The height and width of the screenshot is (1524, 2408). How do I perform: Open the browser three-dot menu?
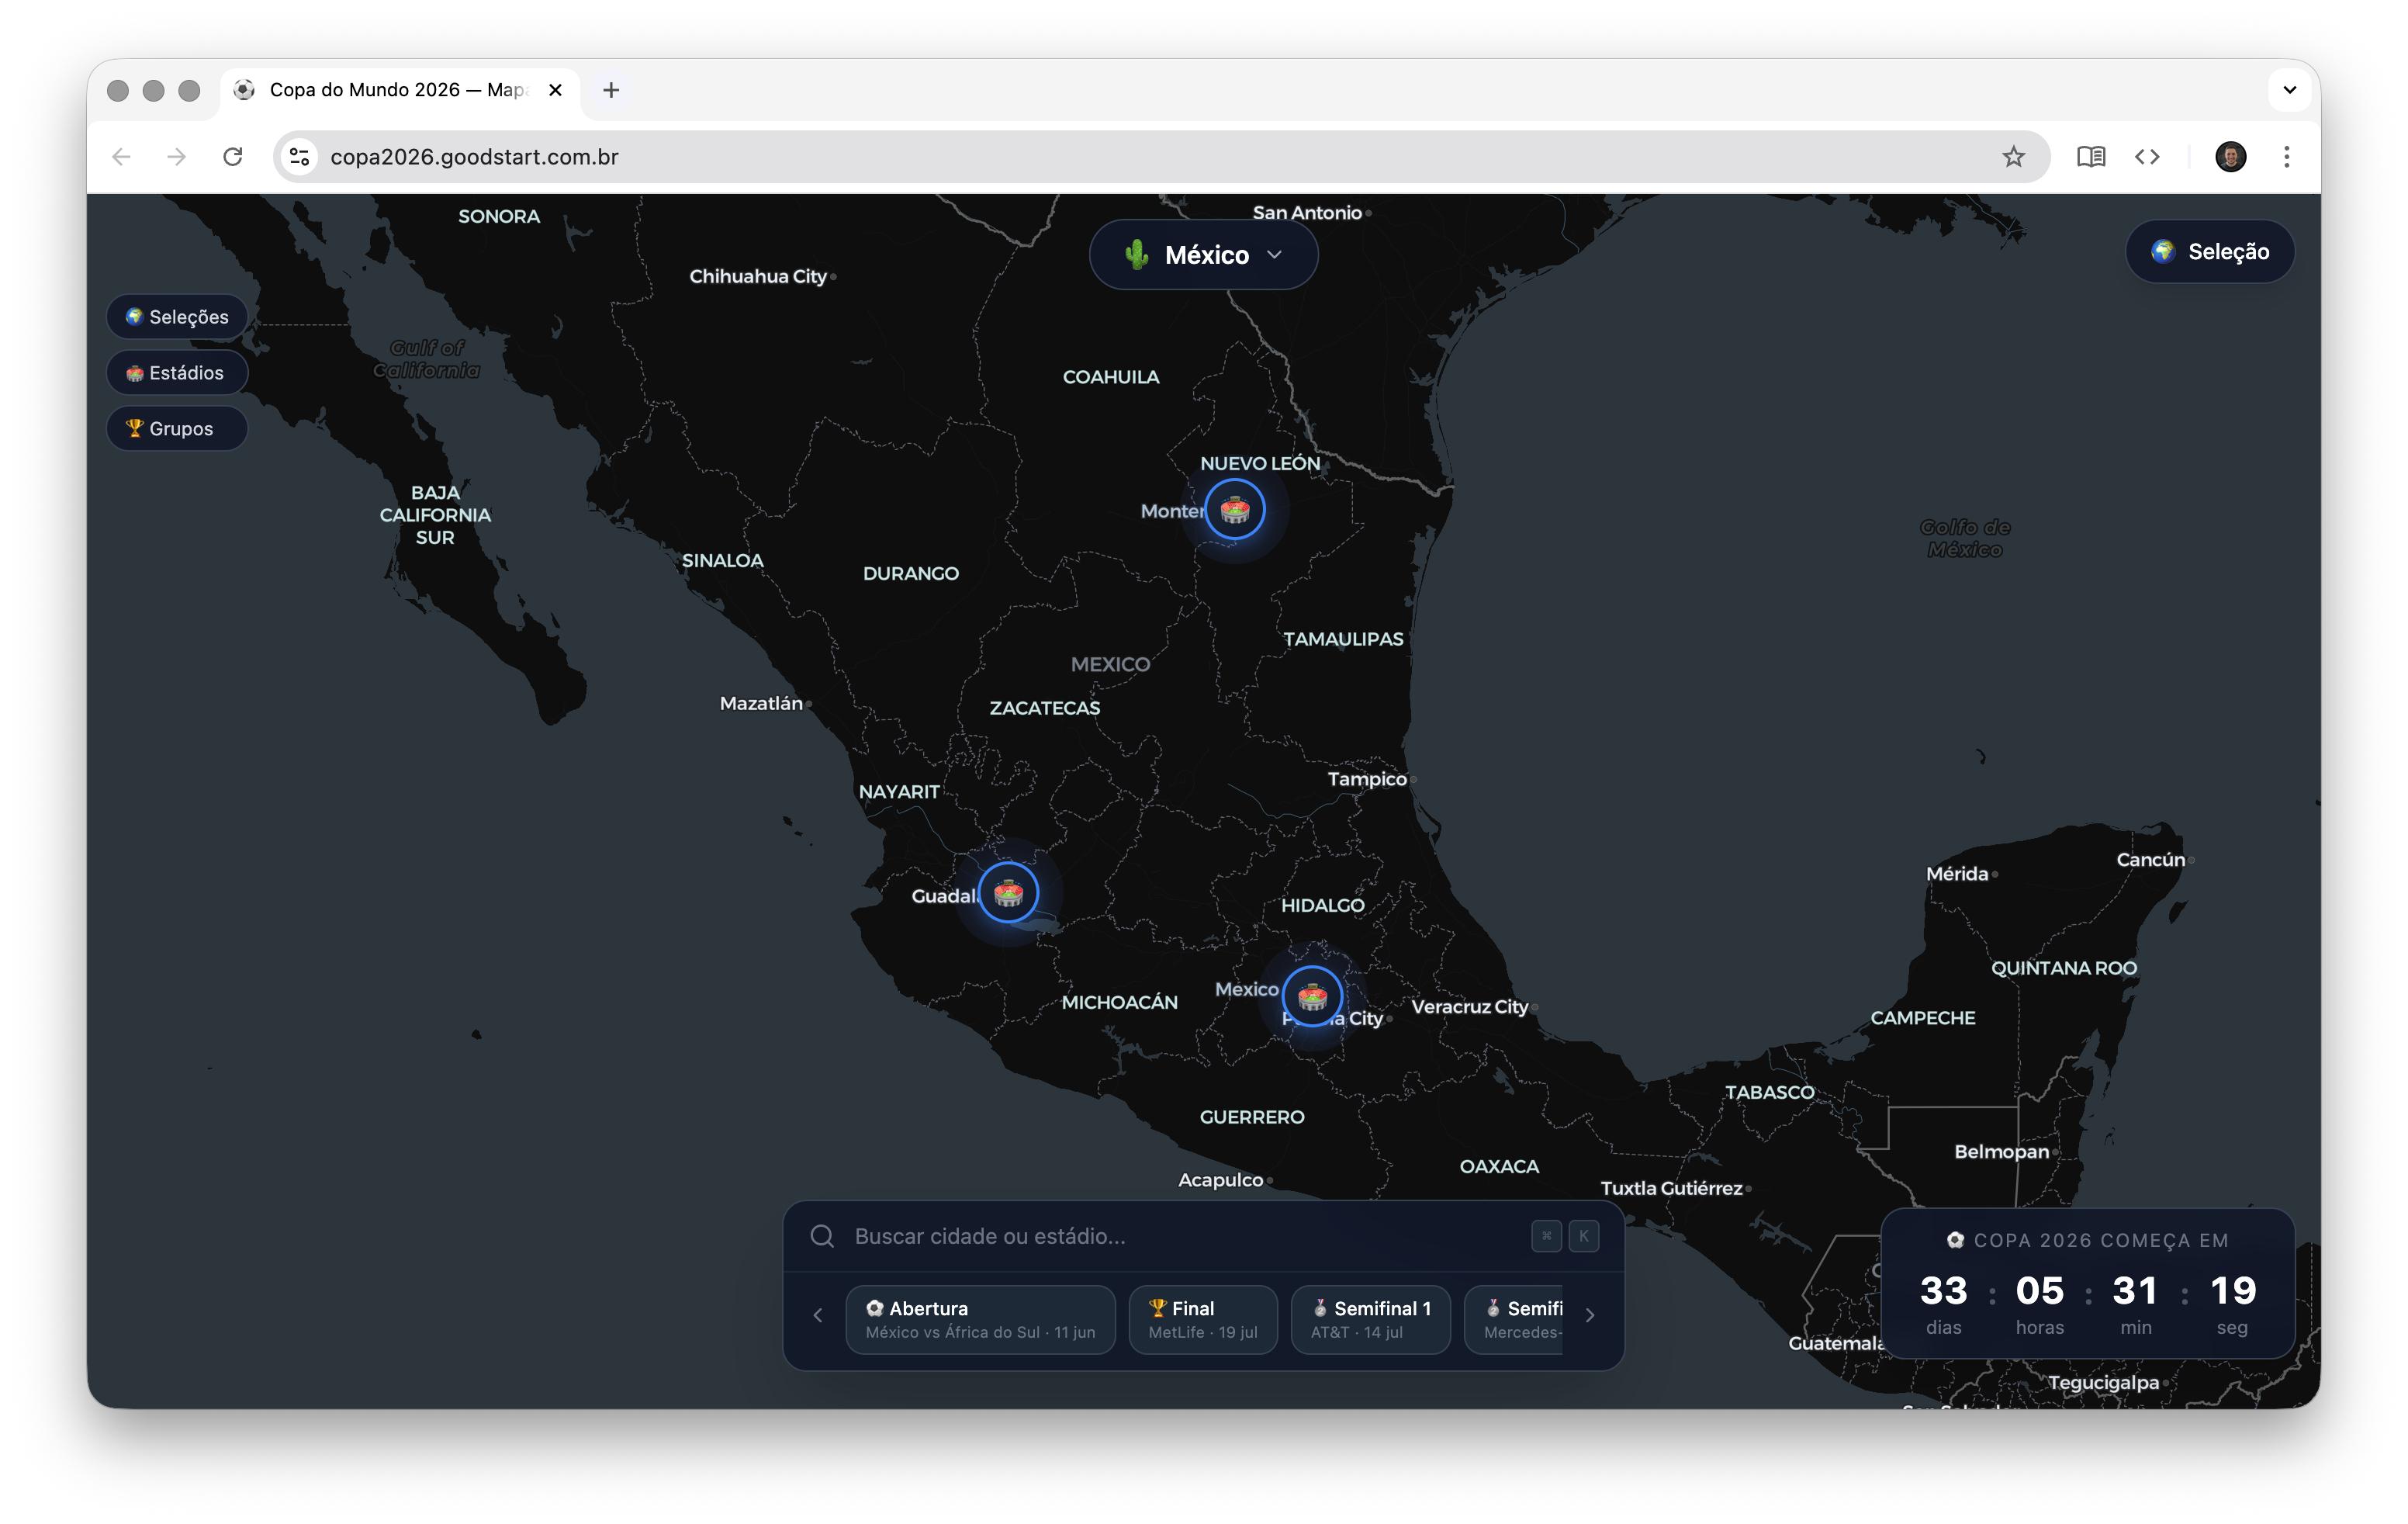2287,157
